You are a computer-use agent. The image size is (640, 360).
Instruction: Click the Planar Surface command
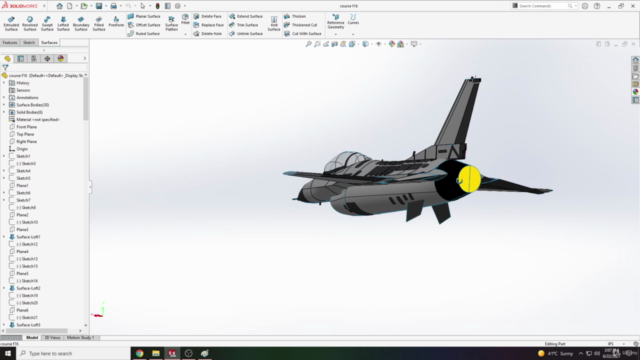144,16
